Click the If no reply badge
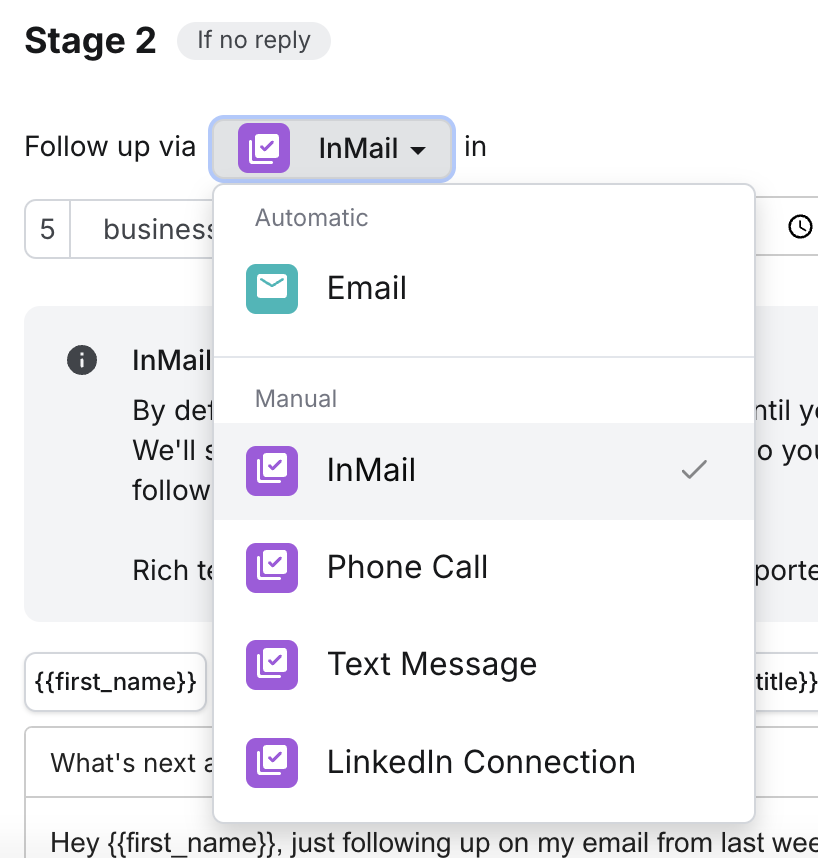 point(254,40)
